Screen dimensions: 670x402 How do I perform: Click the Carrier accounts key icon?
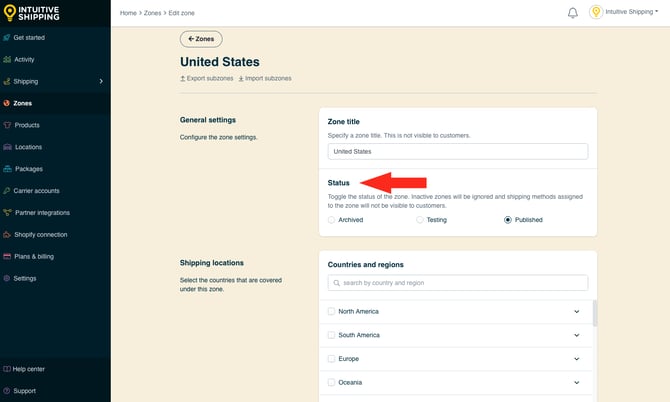point(6,191)
